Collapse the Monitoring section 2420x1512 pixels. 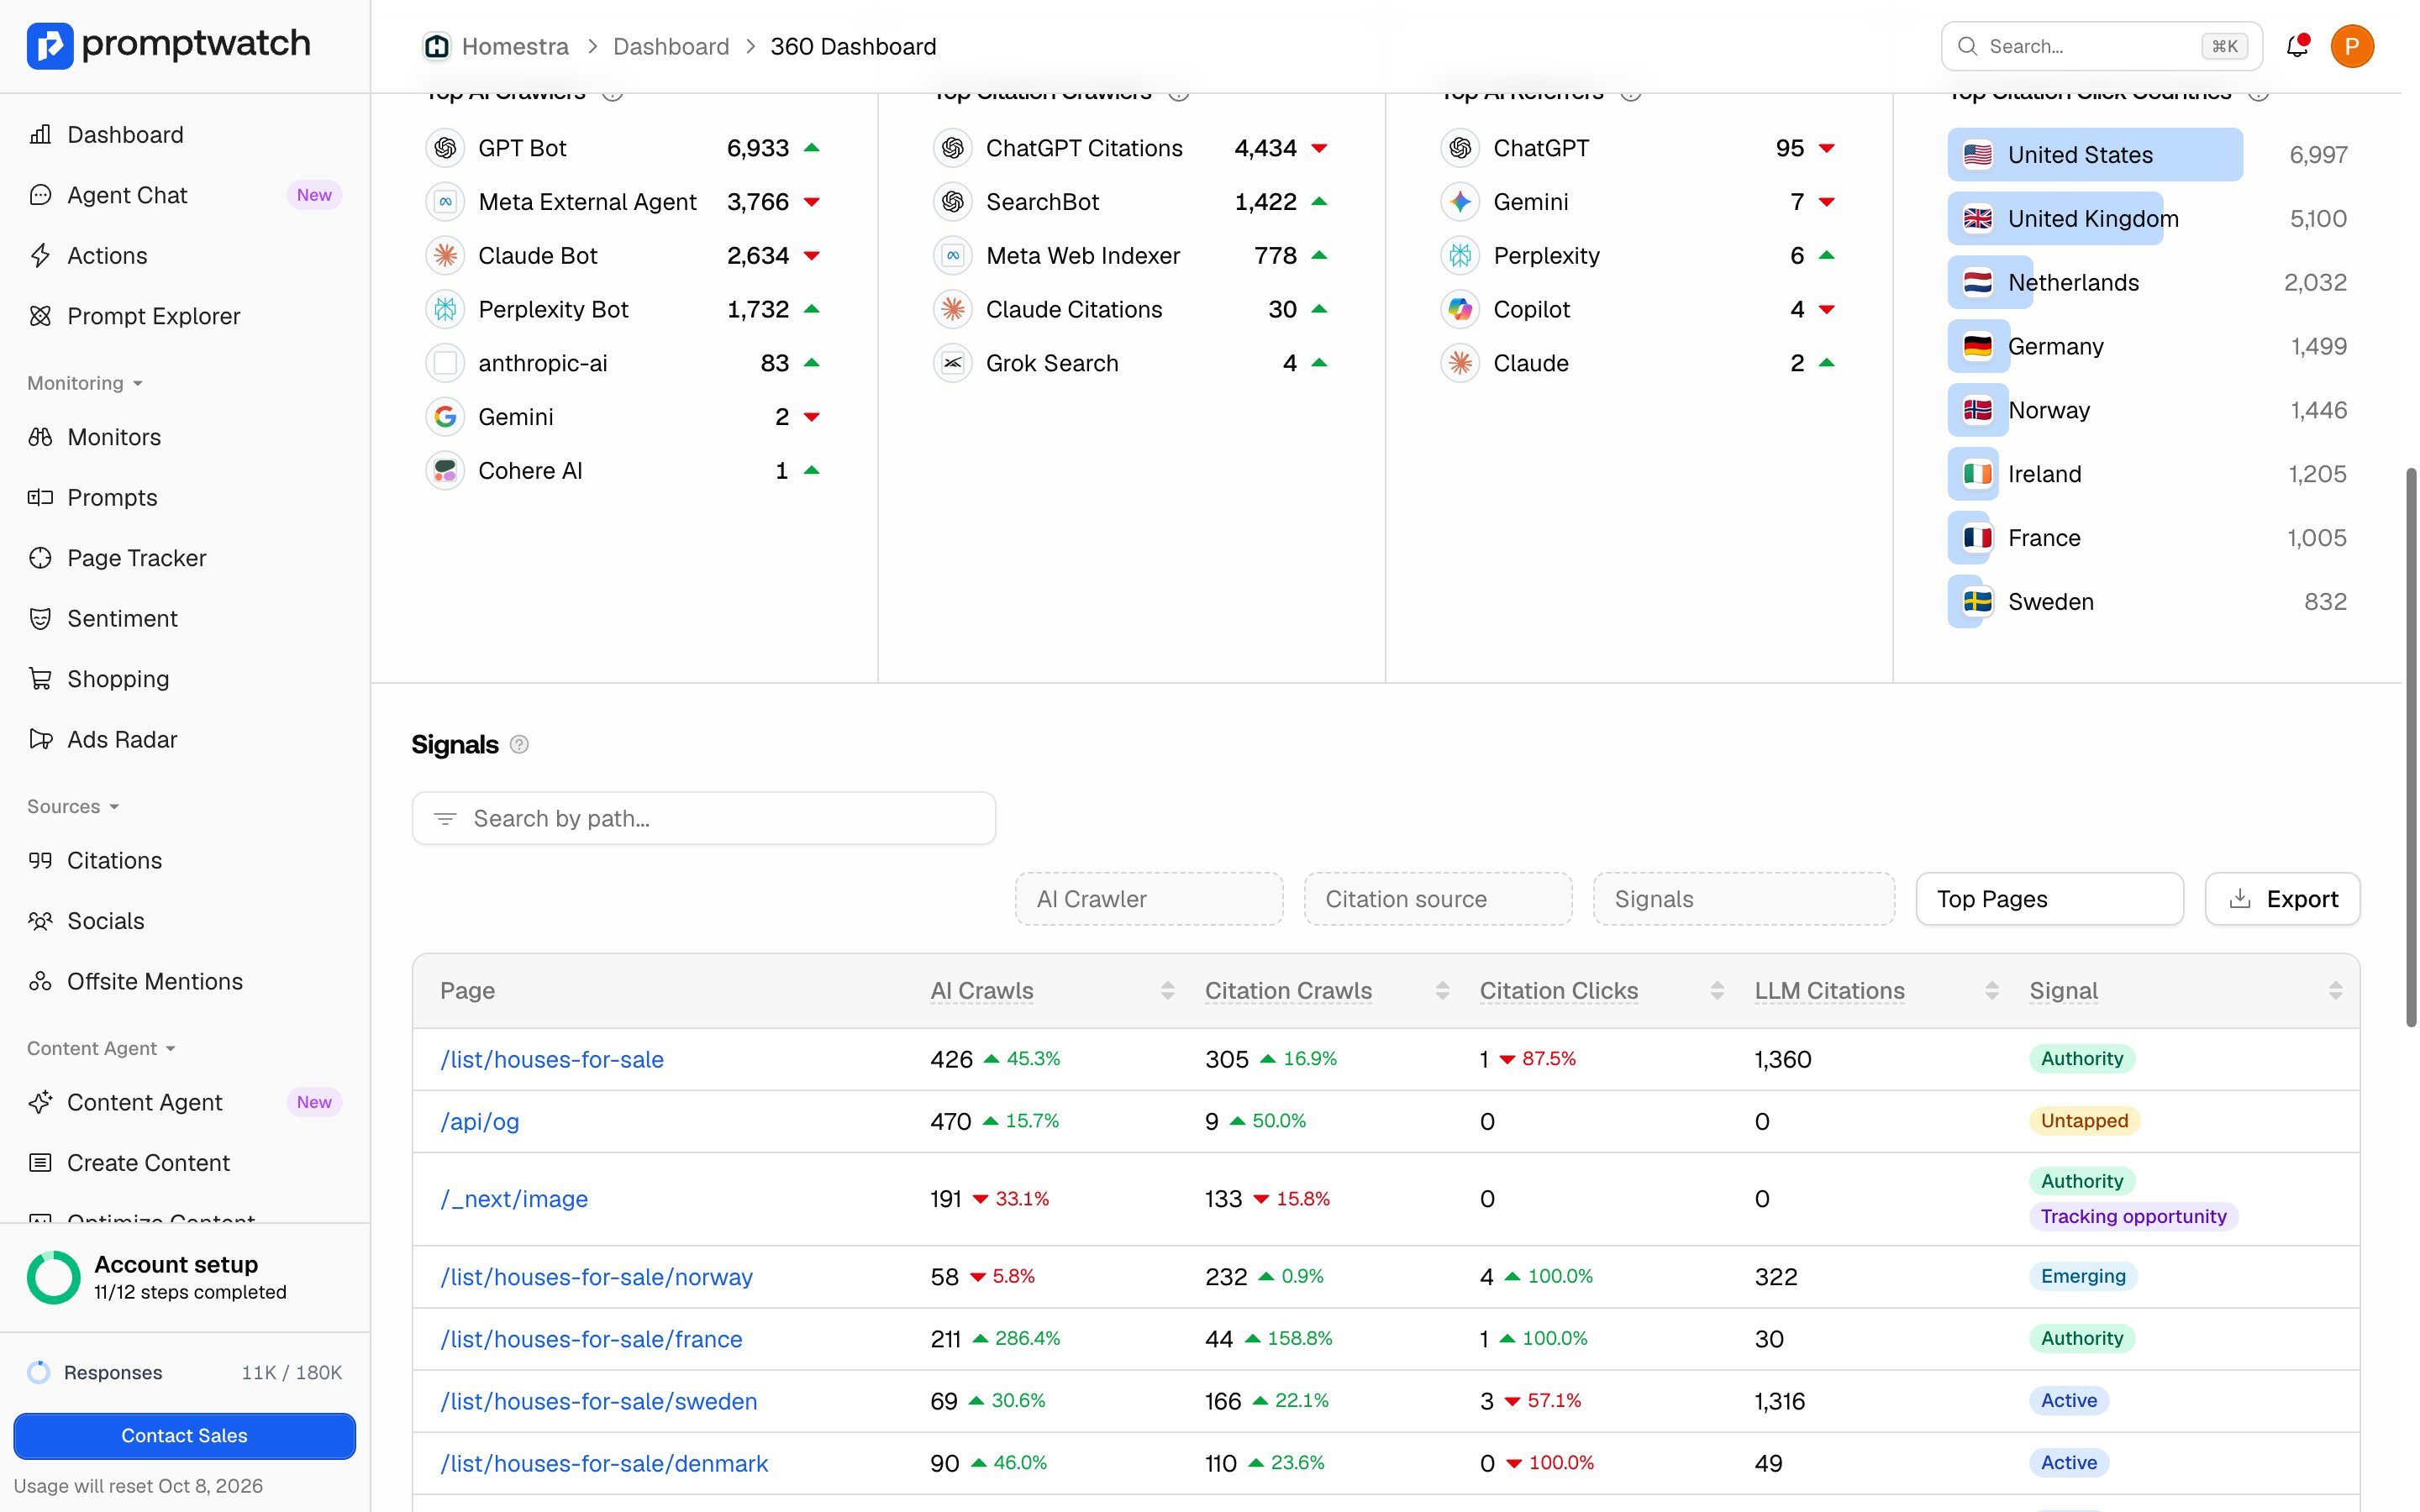85,383
